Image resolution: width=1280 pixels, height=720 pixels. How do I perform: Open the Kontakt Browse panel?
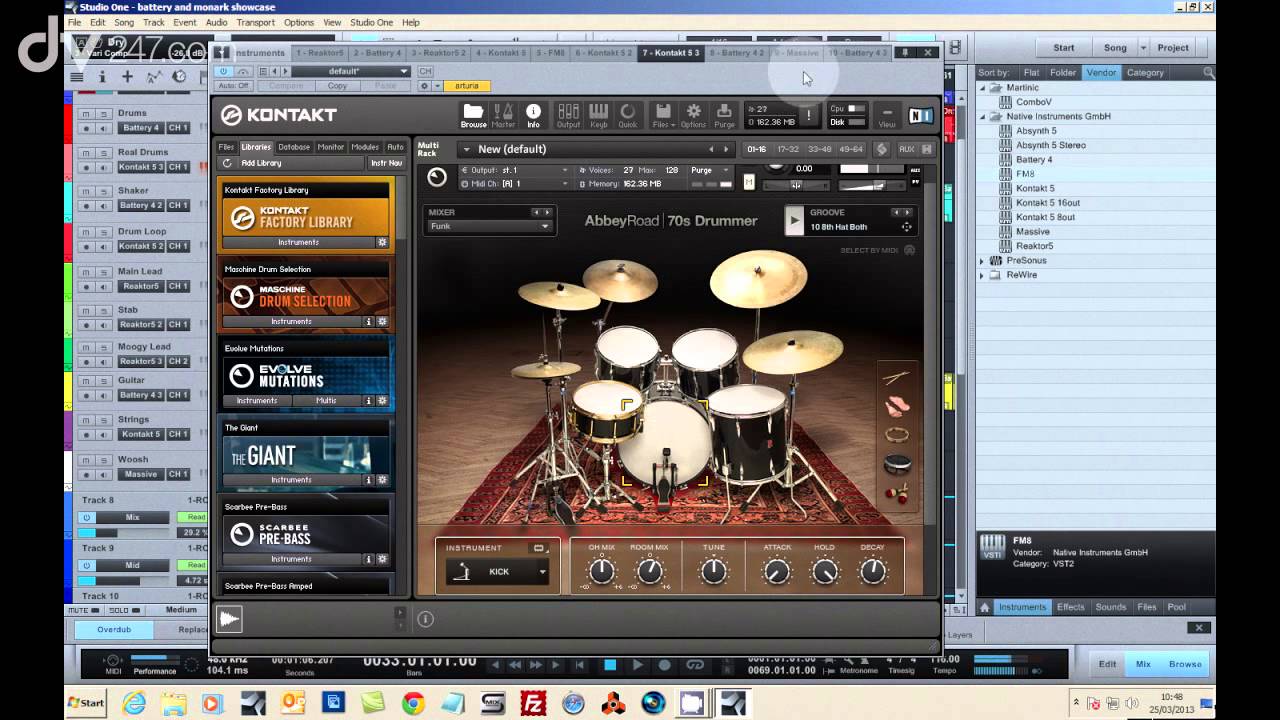tap(473, 113)
